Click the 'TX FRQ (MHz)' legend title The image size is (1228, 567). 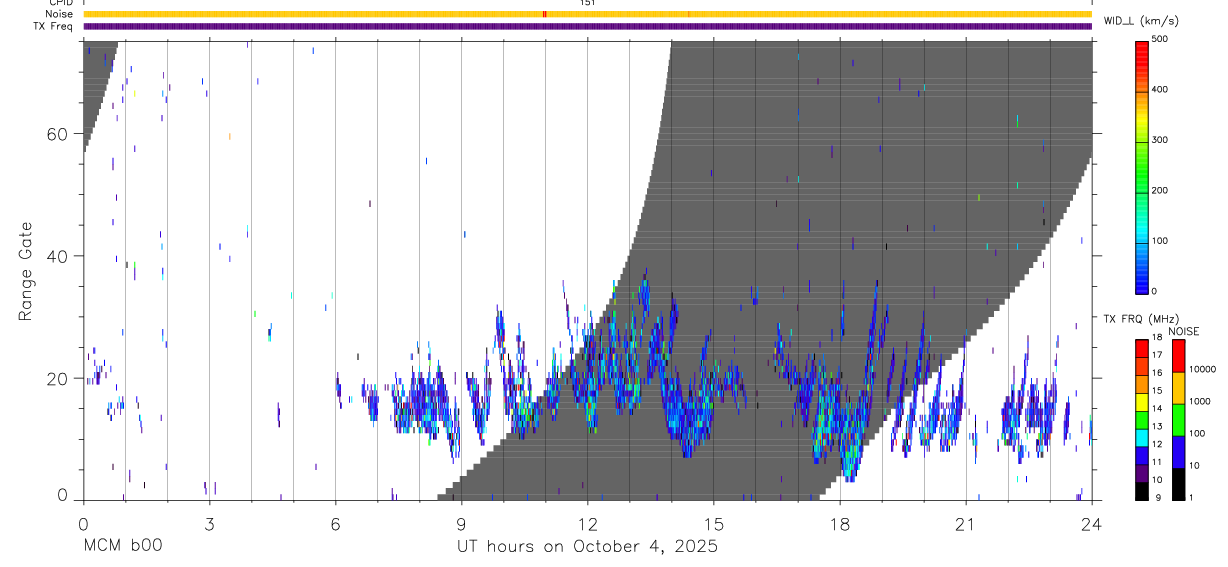click(x=1141, y=319)
